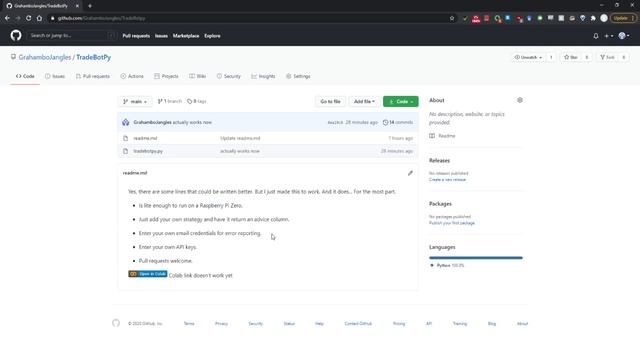Open Pull requests in the top nav
The width and height of the screenshot is (640, 360).
(136, 36)
